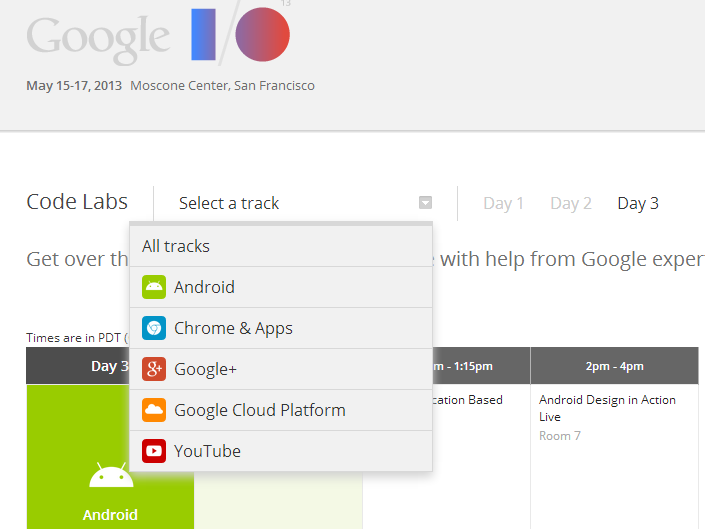Select the YouTube track entry
Viewport: 705px width, 529px height.
207,451
